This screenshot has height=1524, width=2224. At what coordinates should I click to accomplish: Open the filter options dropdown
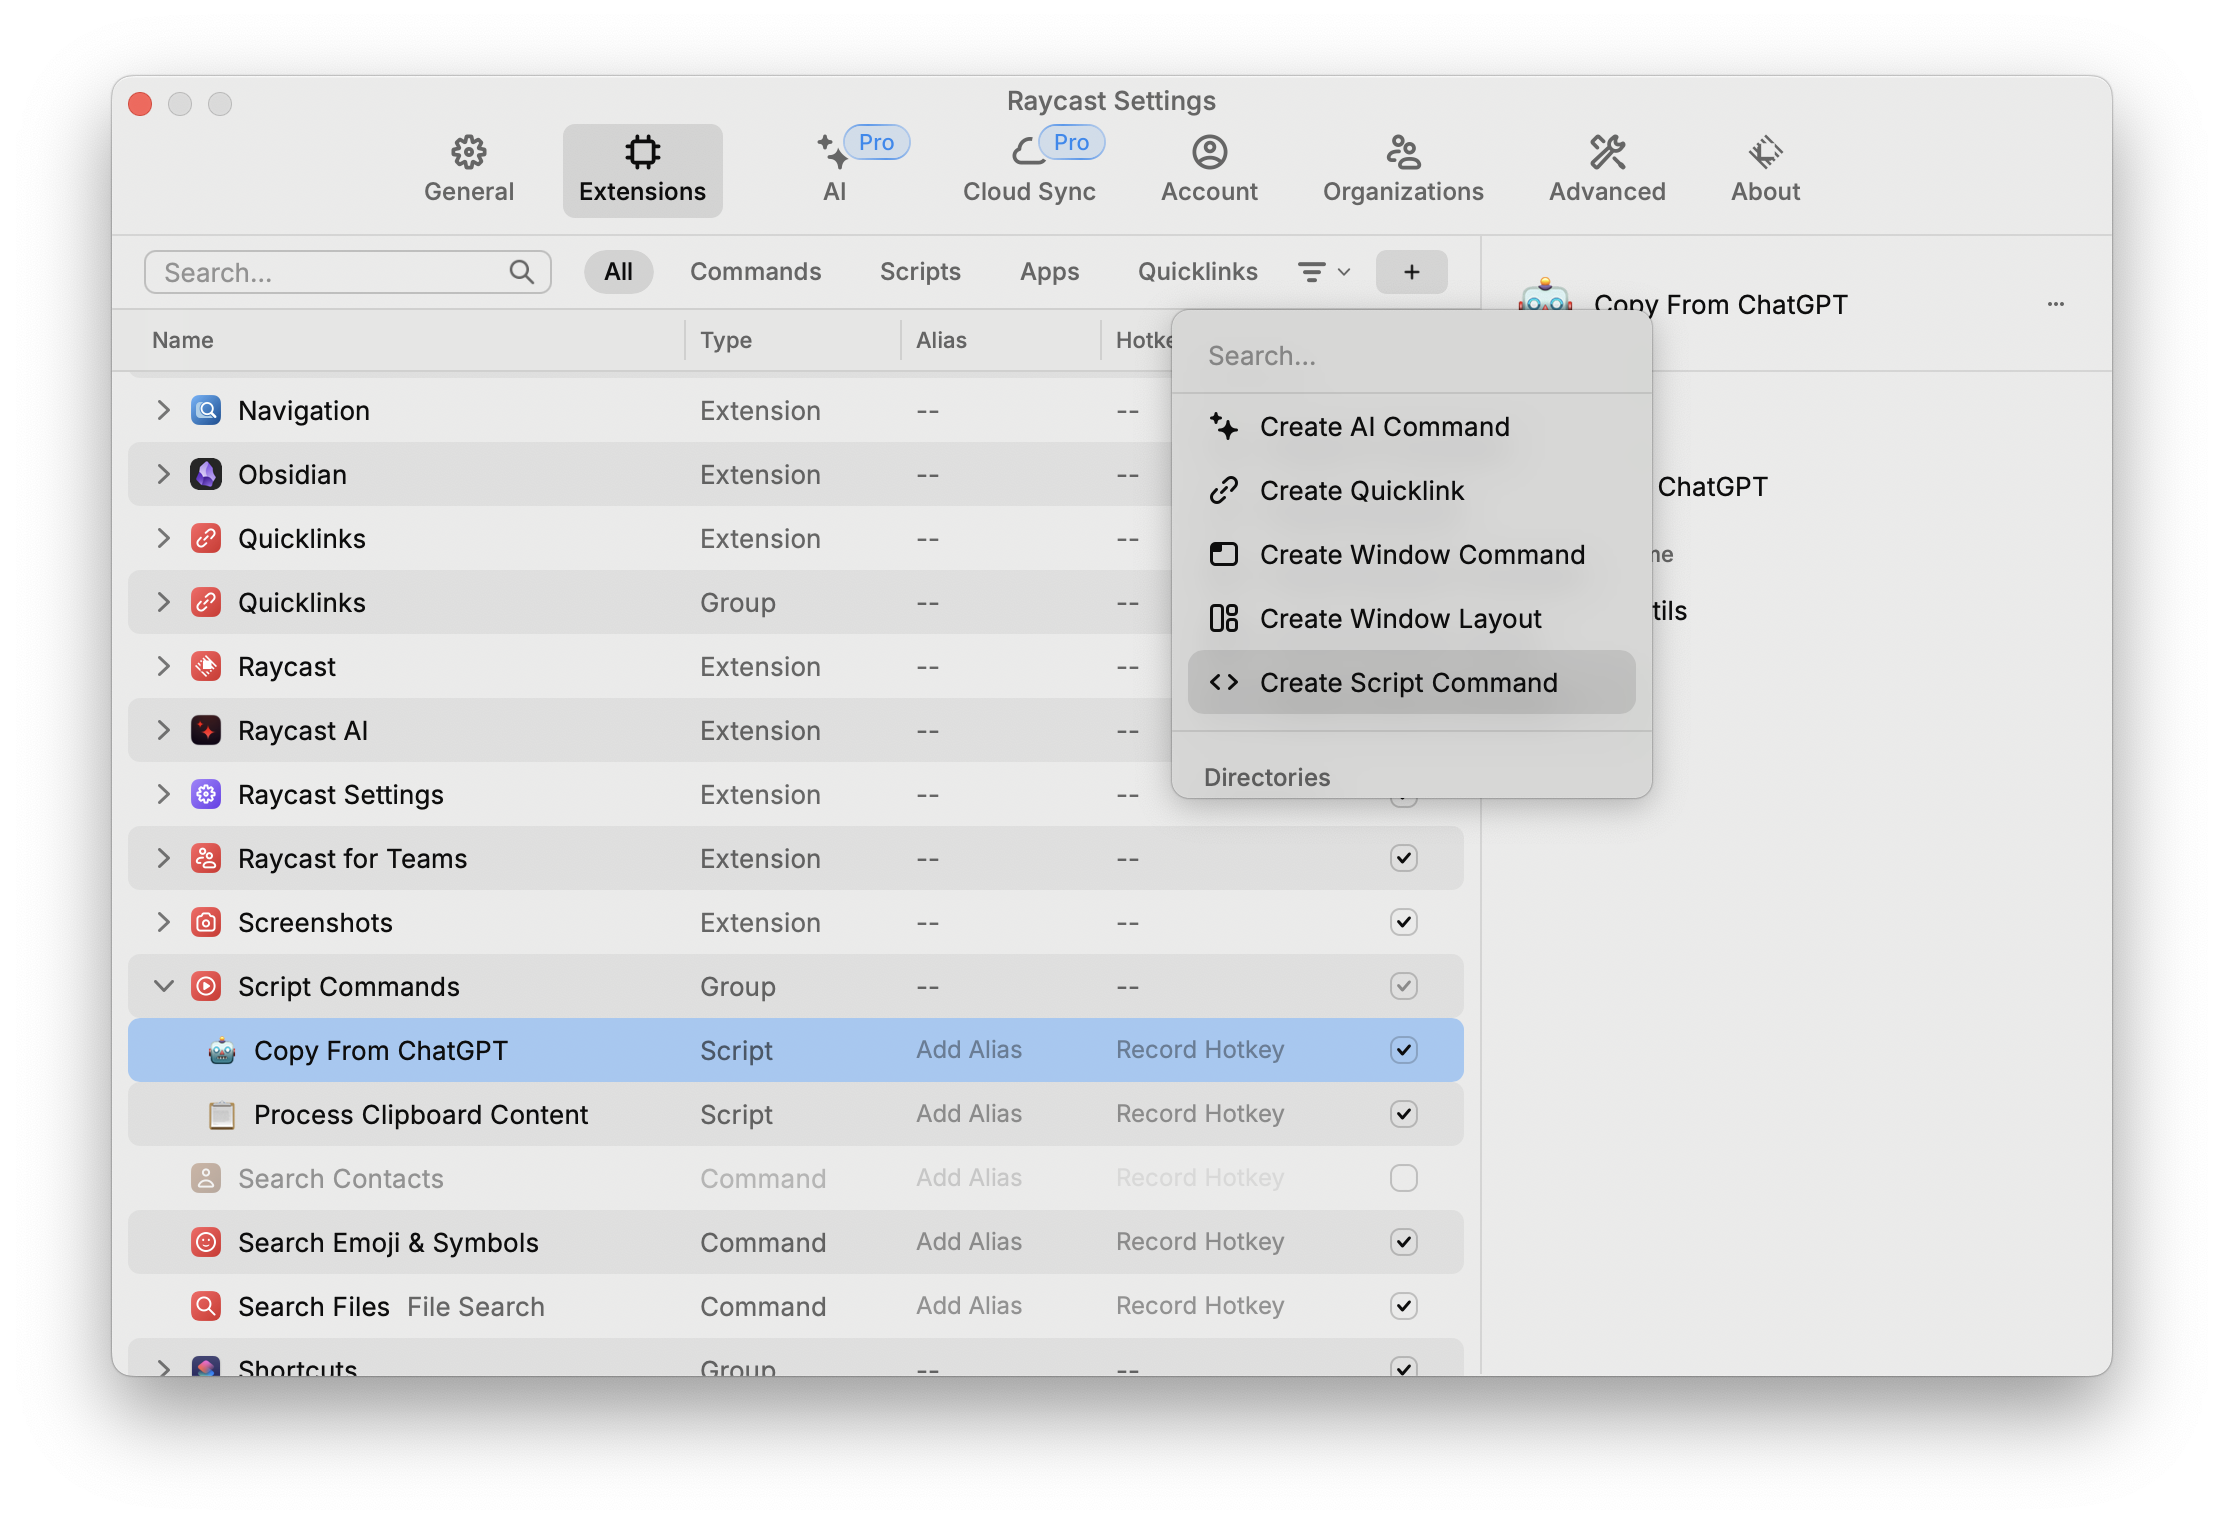click(1324, 272)
